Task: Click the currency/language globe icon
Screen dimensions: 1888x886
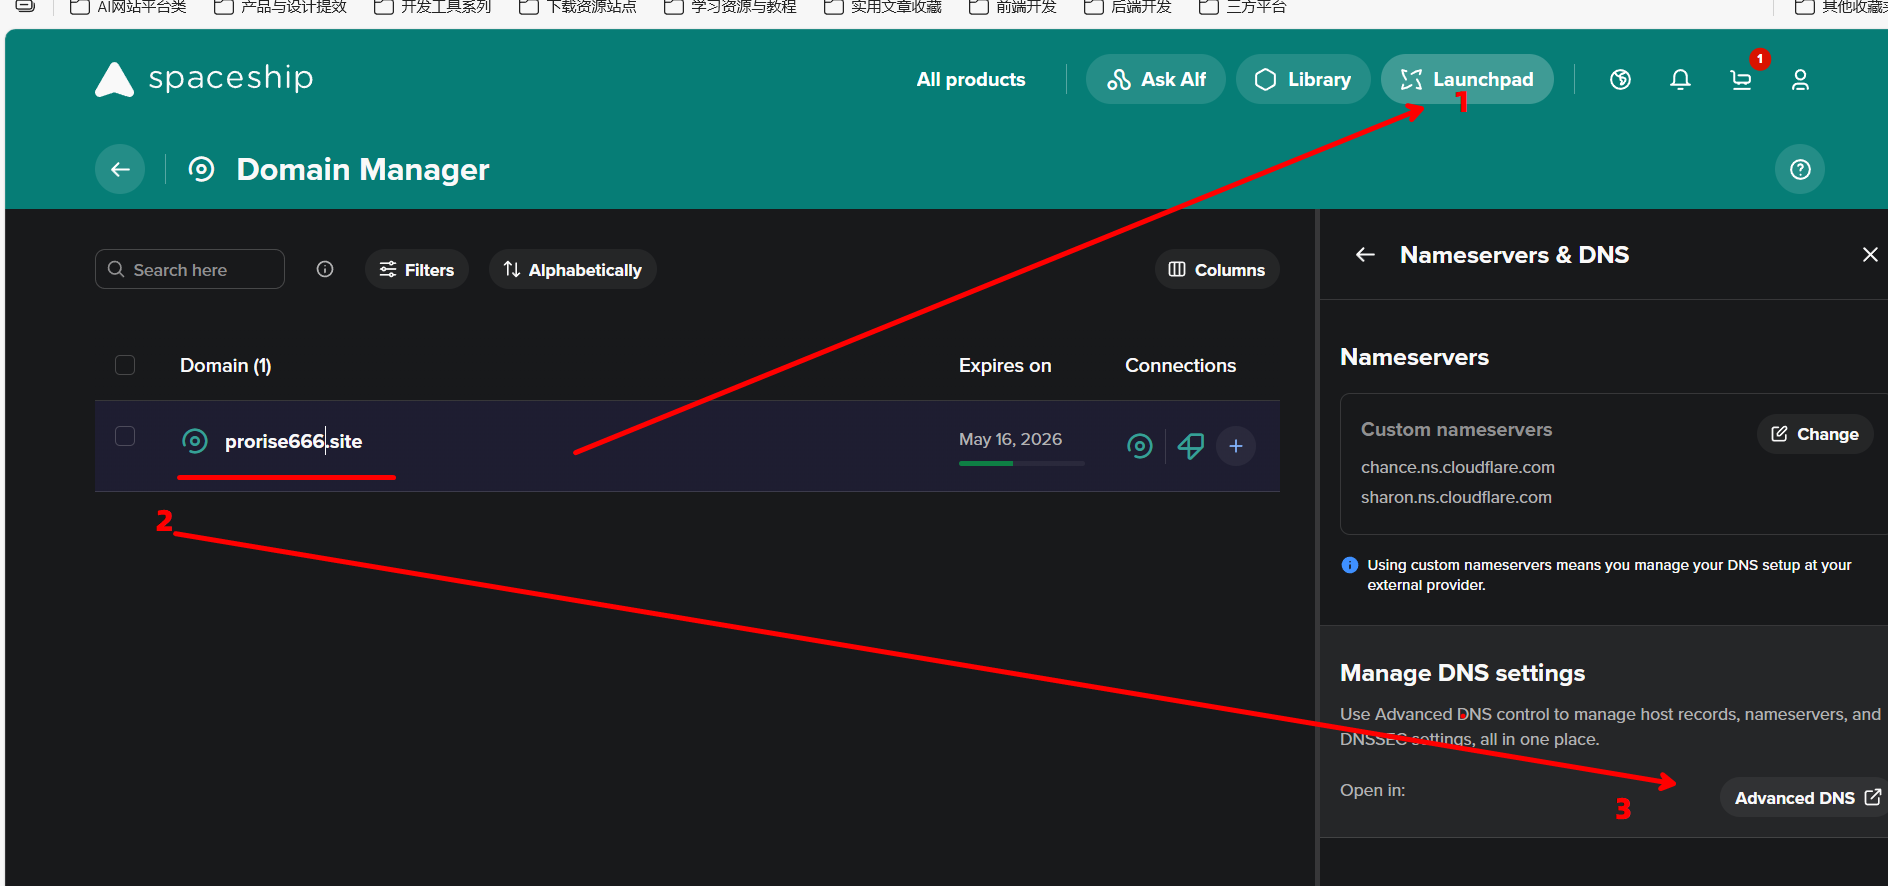Action: tap(1620, 80)
